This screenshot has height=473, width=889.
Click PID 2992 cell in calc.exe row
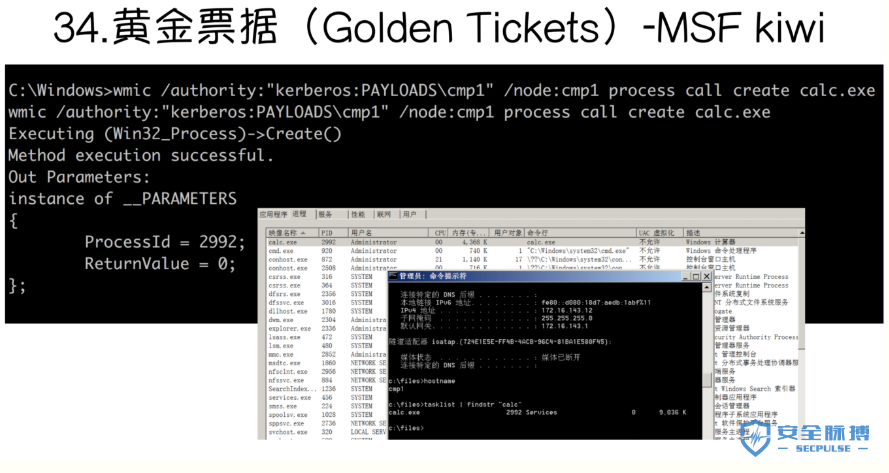click(x=329, y=242)
